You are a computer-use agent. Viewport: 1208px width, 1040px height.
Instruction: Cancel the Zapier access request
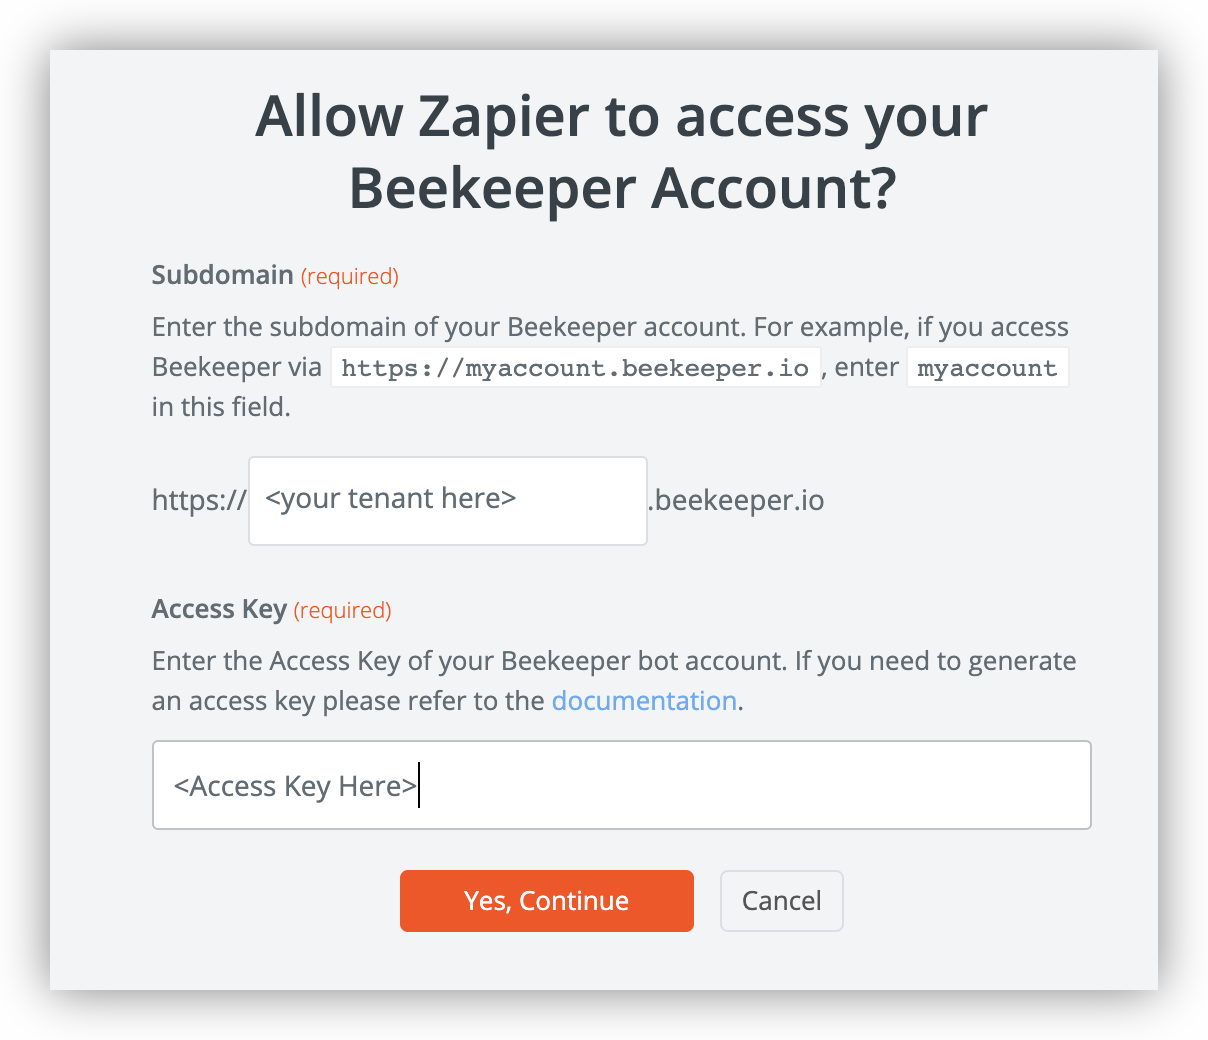coord(781,901)
